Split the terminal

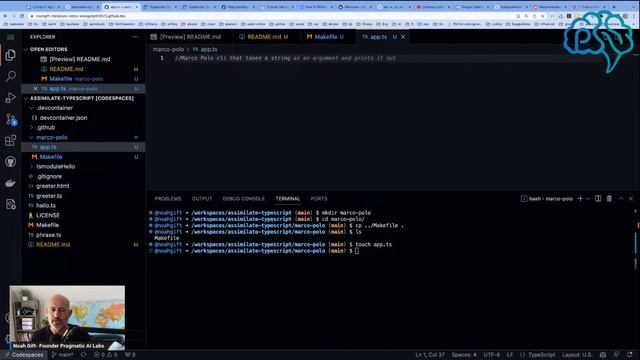[x=598, y=199]
